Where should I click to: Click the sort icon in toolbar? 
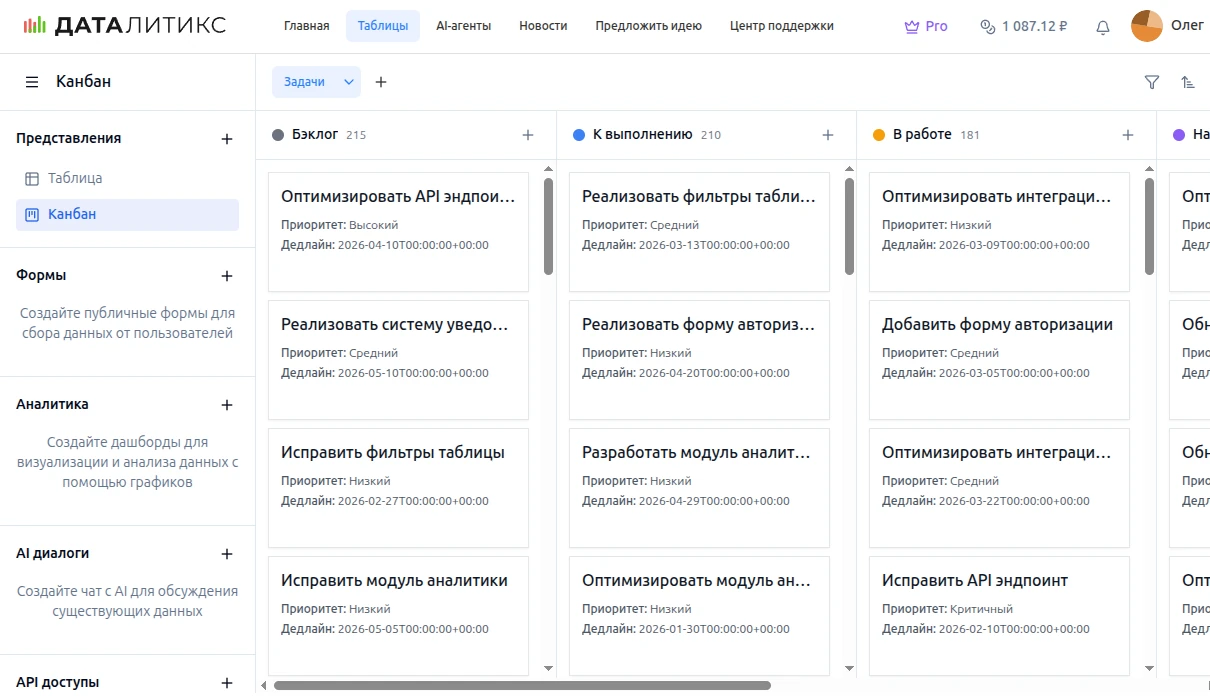[x=1188, y=82]
